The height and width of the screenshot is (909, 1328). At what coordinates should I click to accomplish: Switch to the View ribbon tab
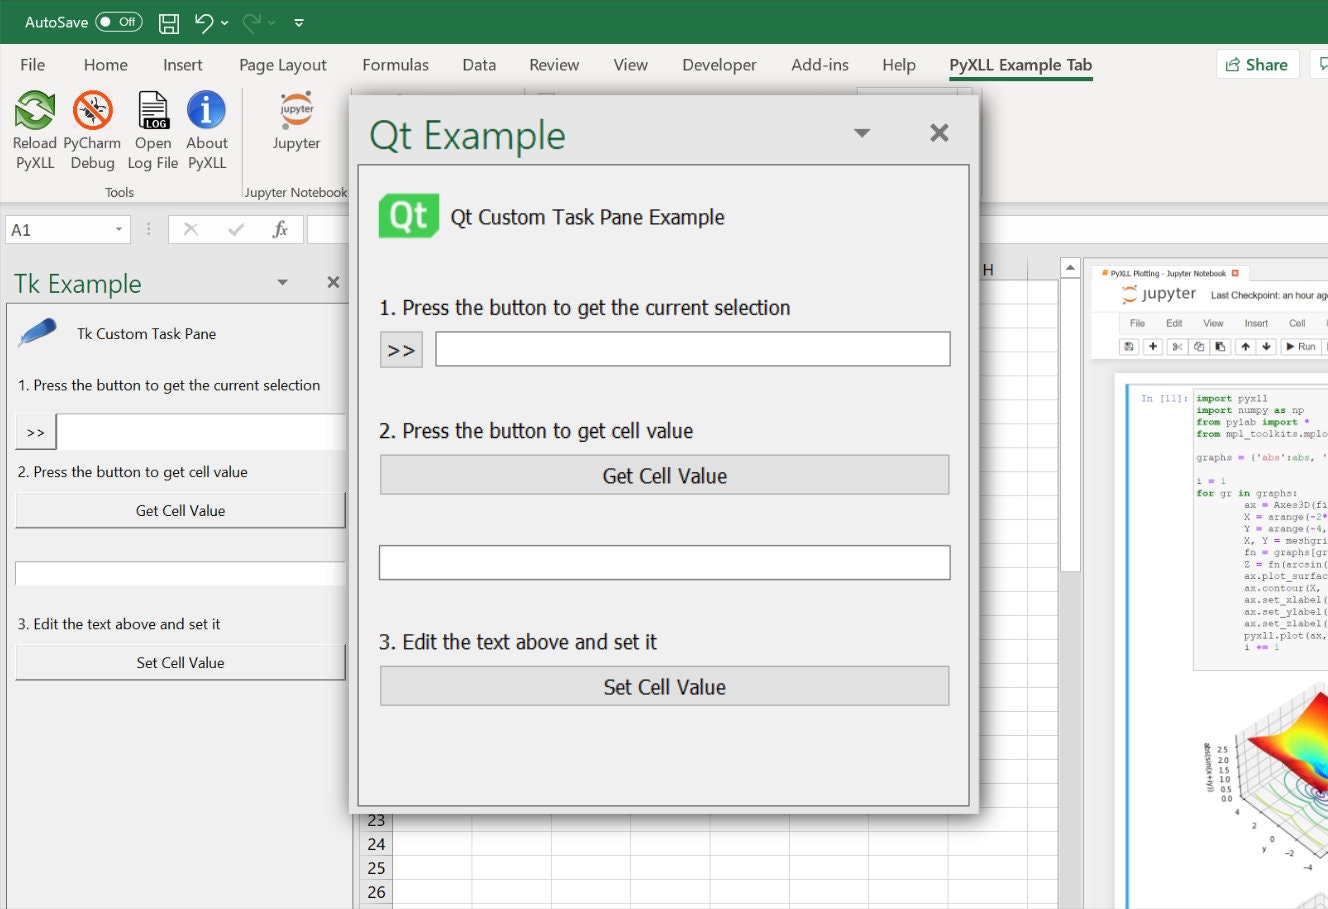coord(631,65)
